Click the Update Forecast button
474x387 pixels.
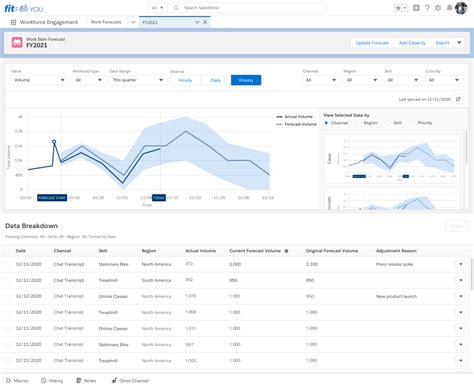372,43
